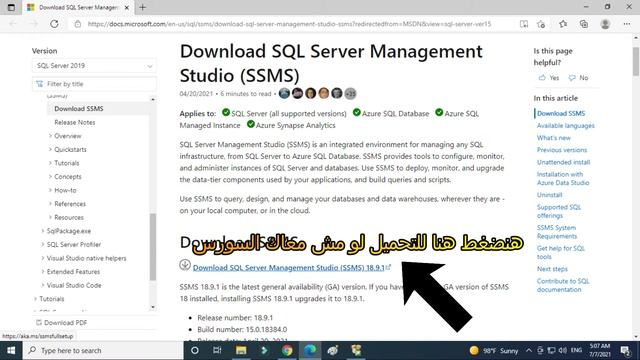Reload the page with the refresh icon
Screen dimensions: 640x360
click(54, 24)
